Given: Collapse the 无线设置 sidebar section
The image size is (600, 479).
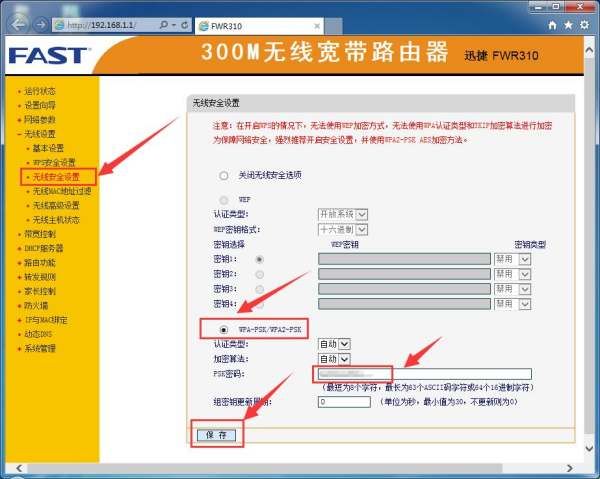Looking at the screenshot, I should [40, 134].
